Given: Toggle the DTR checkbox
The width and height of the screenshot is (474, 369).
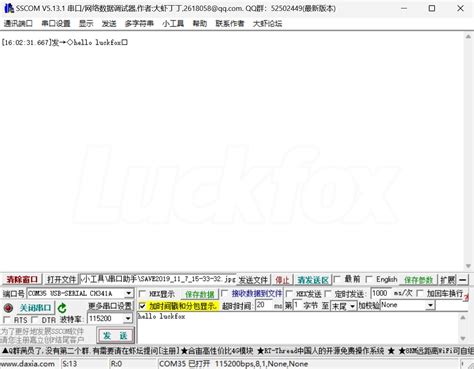Looking at the screenshot, I should (x=34, y=320).
